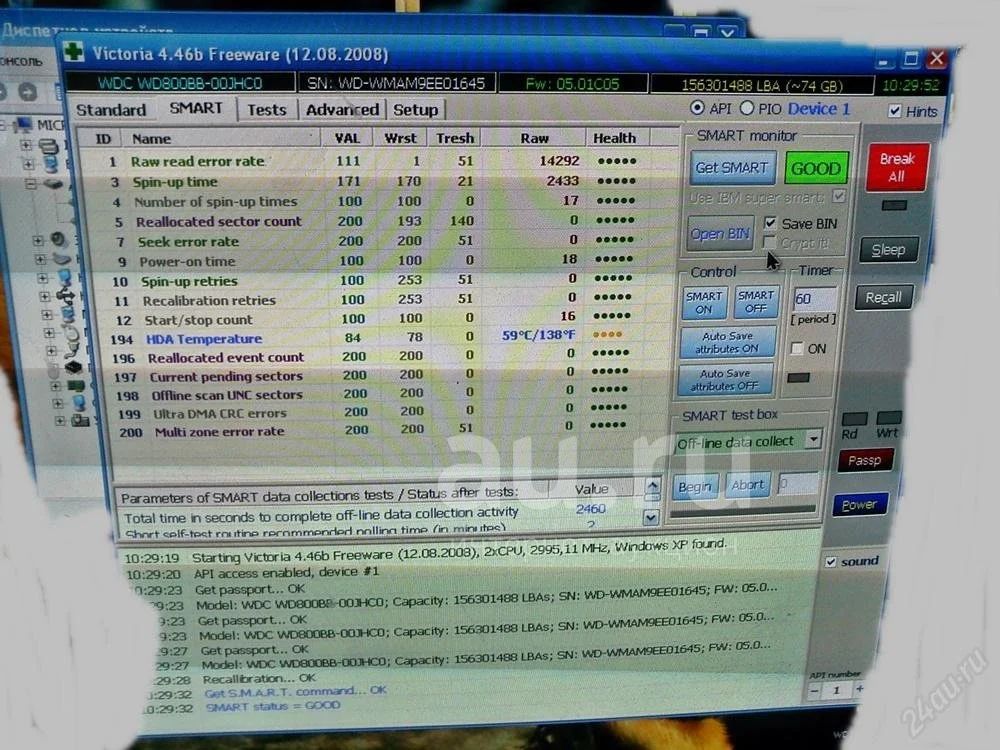Click the Abort button in SMART test box

747,485
